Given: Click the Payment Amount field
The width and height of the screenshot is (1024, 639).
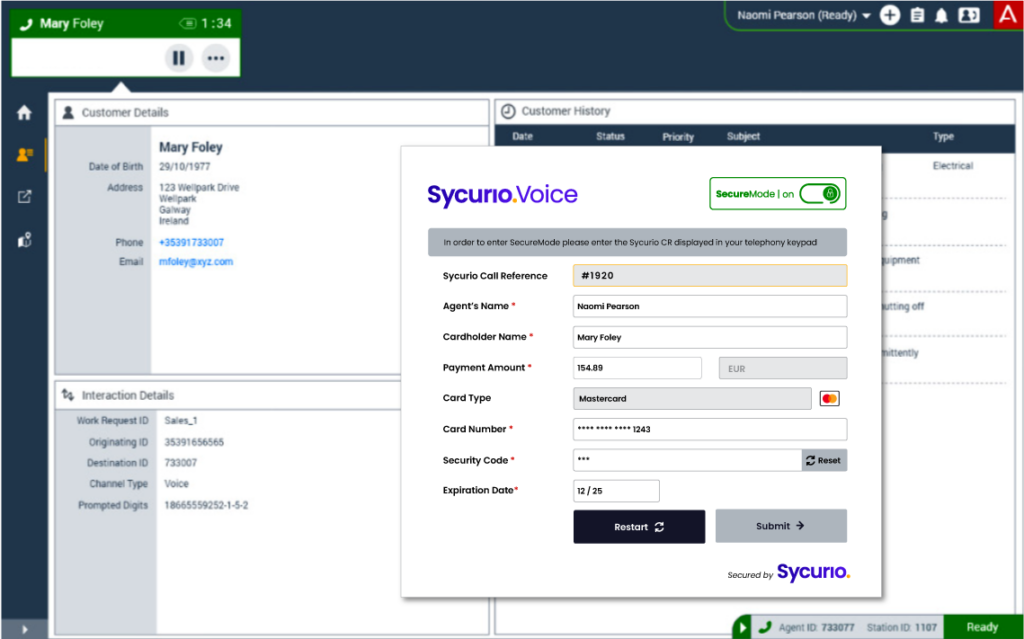Looking at the screenshot, I should point(637,368).
